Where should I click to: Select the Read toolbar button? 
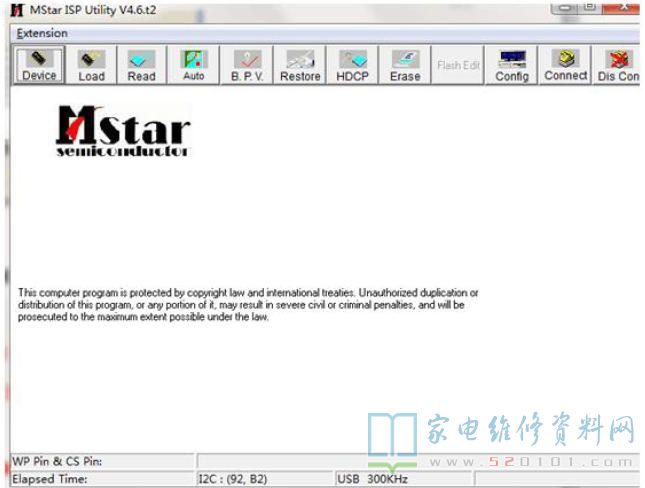pyautogui.click(x=142, y=65)
